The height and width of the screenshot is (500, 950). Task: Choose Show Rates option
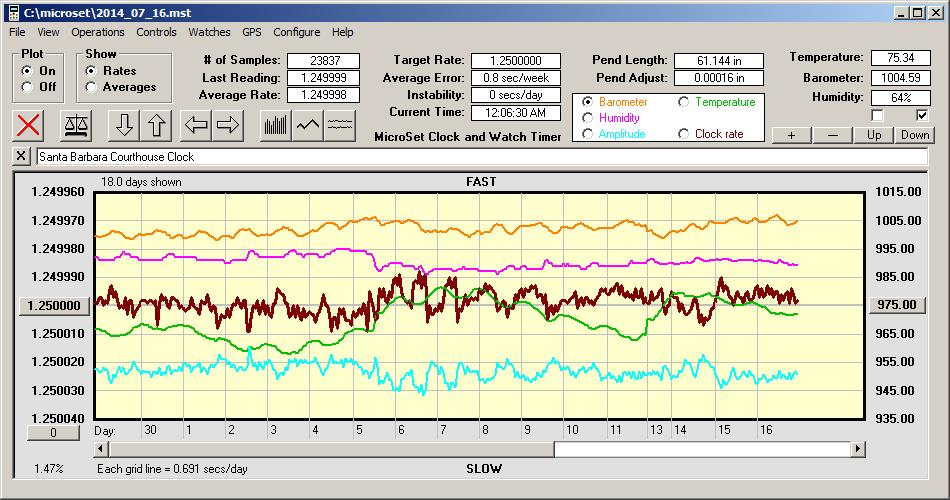pos(91,71)
